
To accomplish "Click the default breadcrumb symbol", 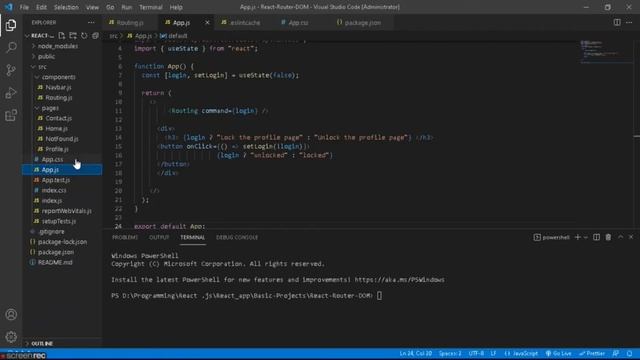I will 175,36.
